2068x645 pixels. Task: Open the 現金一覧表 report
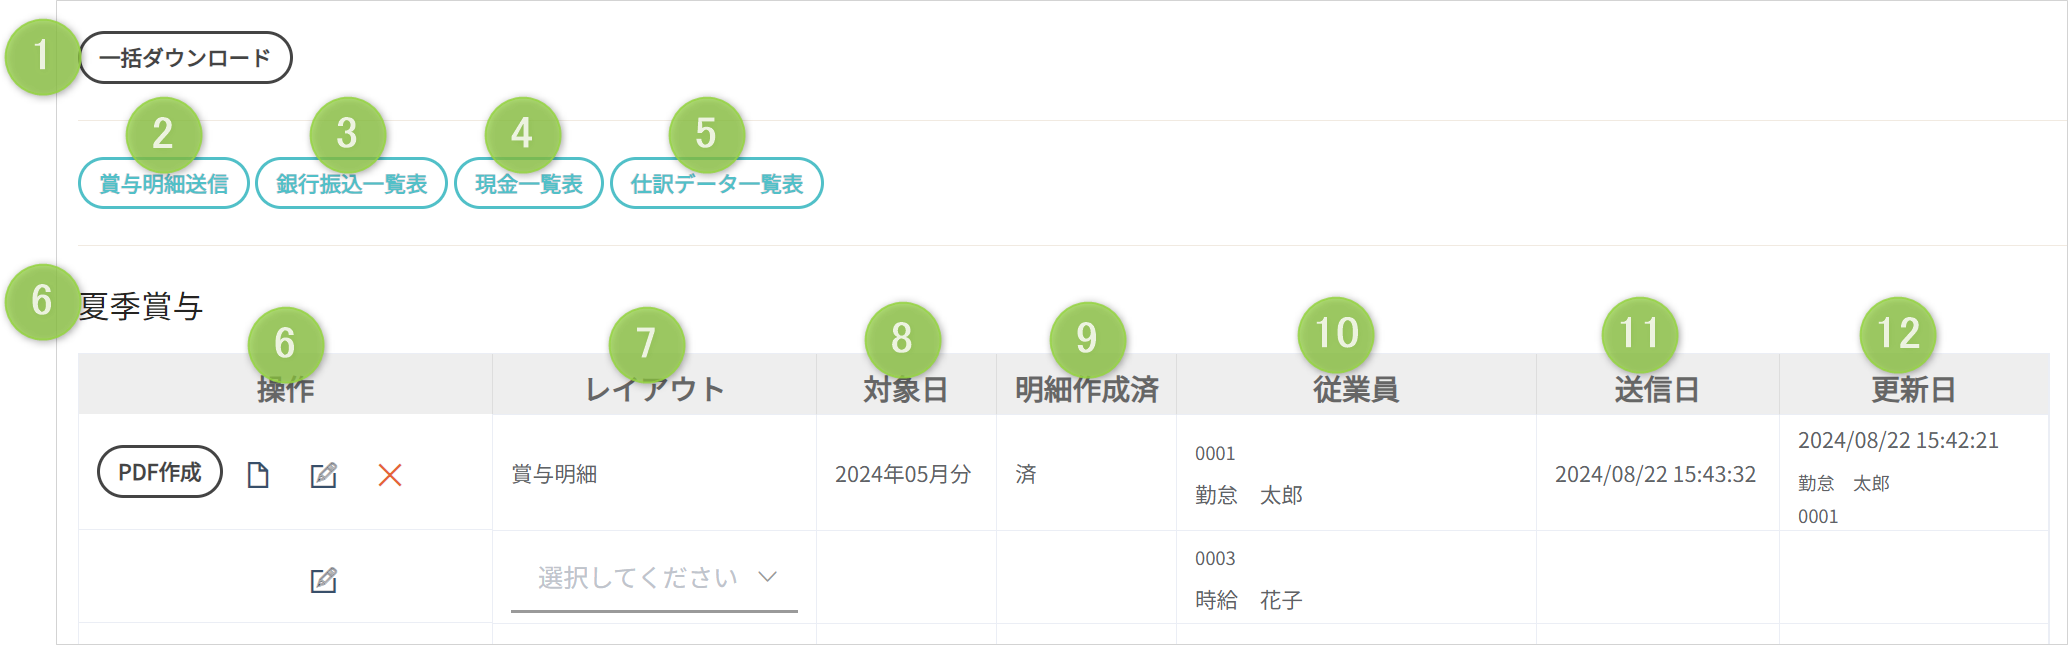click(528, 184)
